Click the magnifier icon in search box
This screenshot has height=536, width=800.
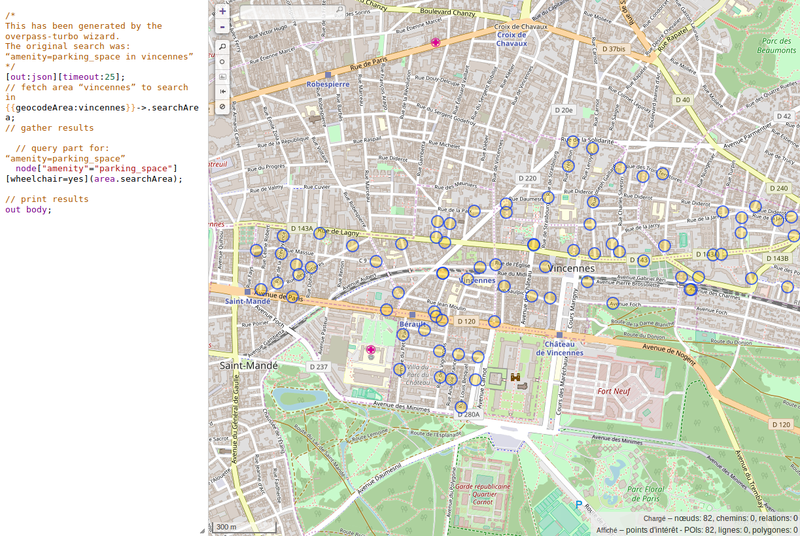338,11
